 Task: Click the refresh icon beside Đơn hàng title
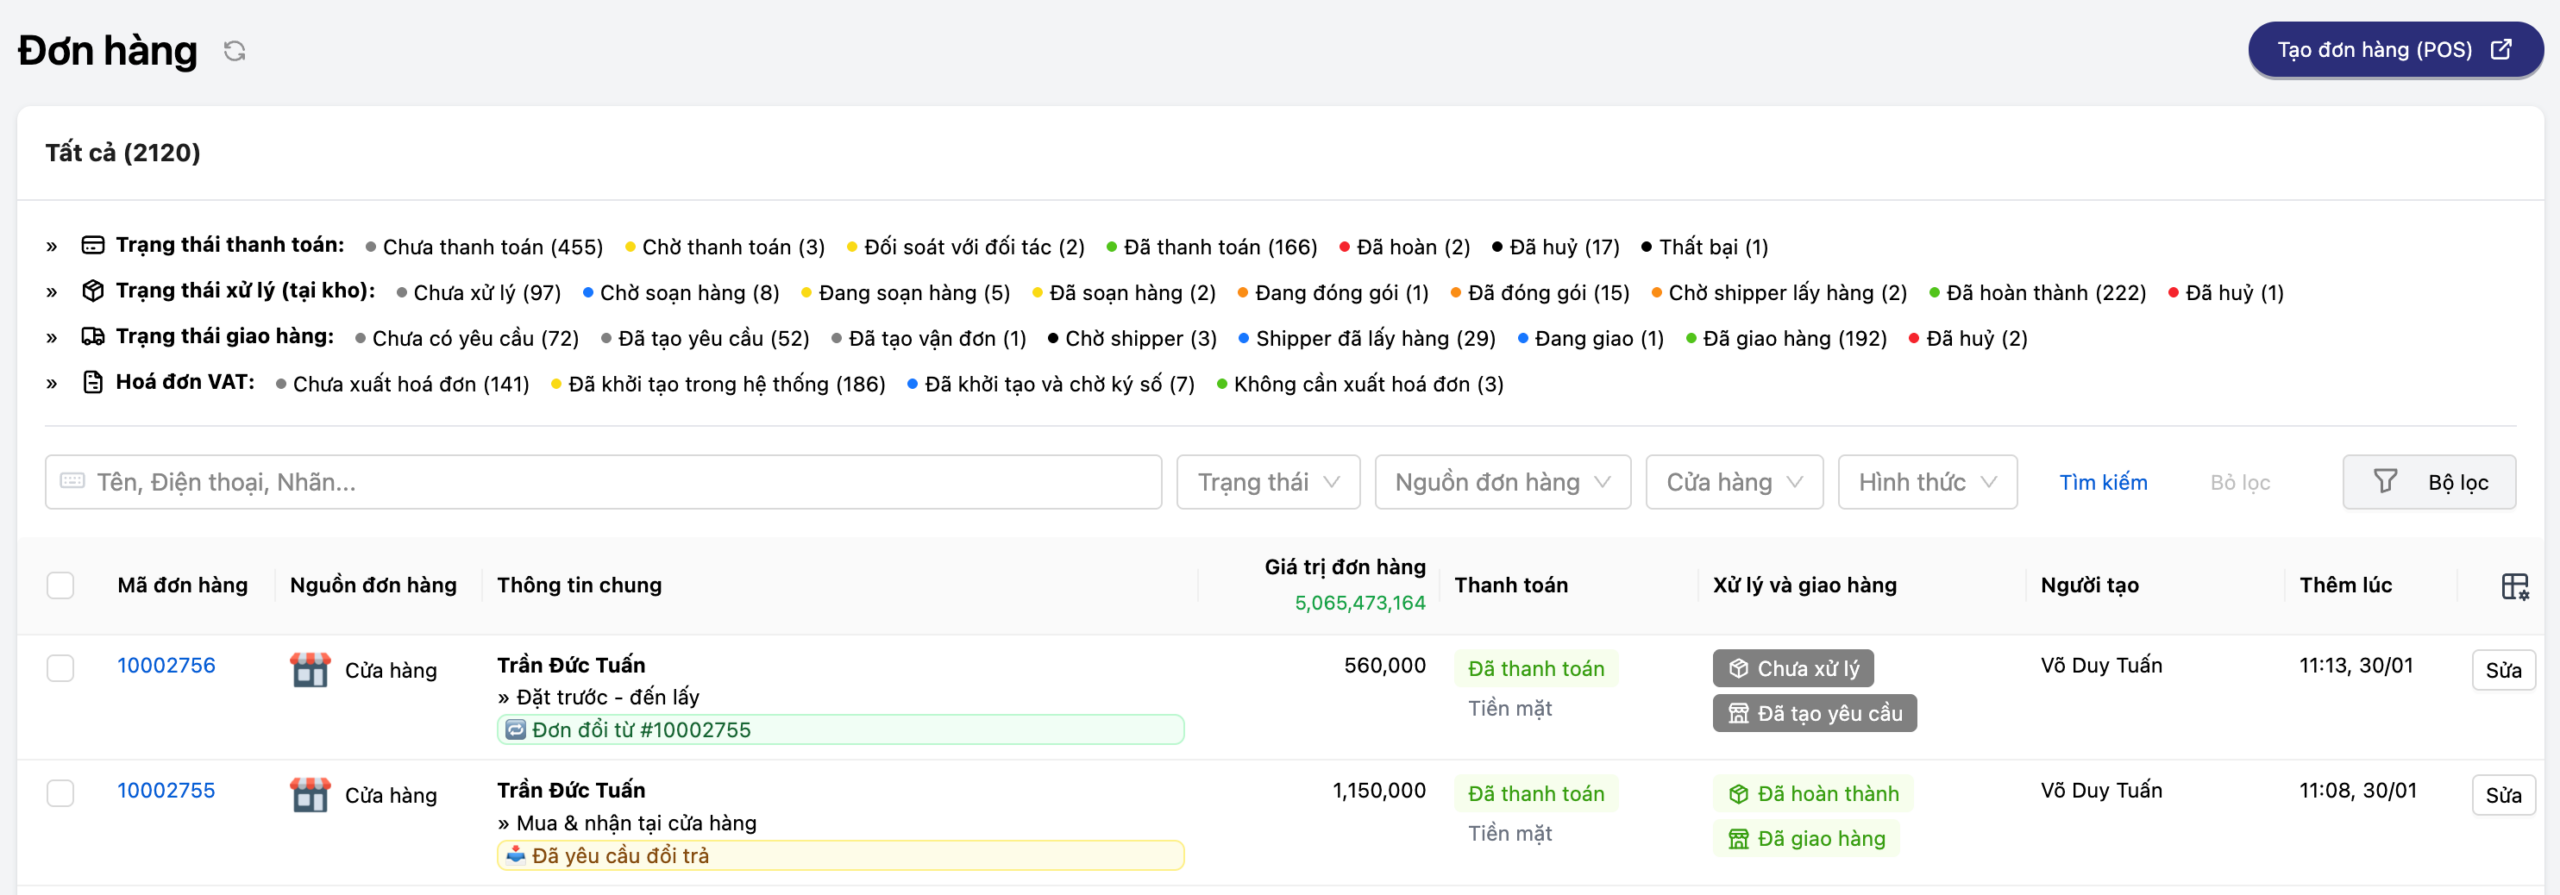(x=235, y=51)
